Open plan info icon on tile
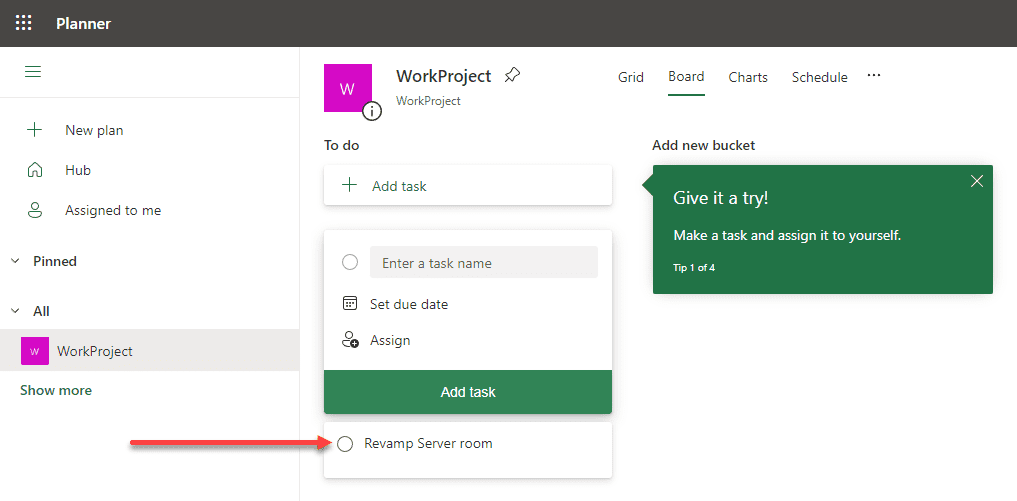 [x=372, y=112]
